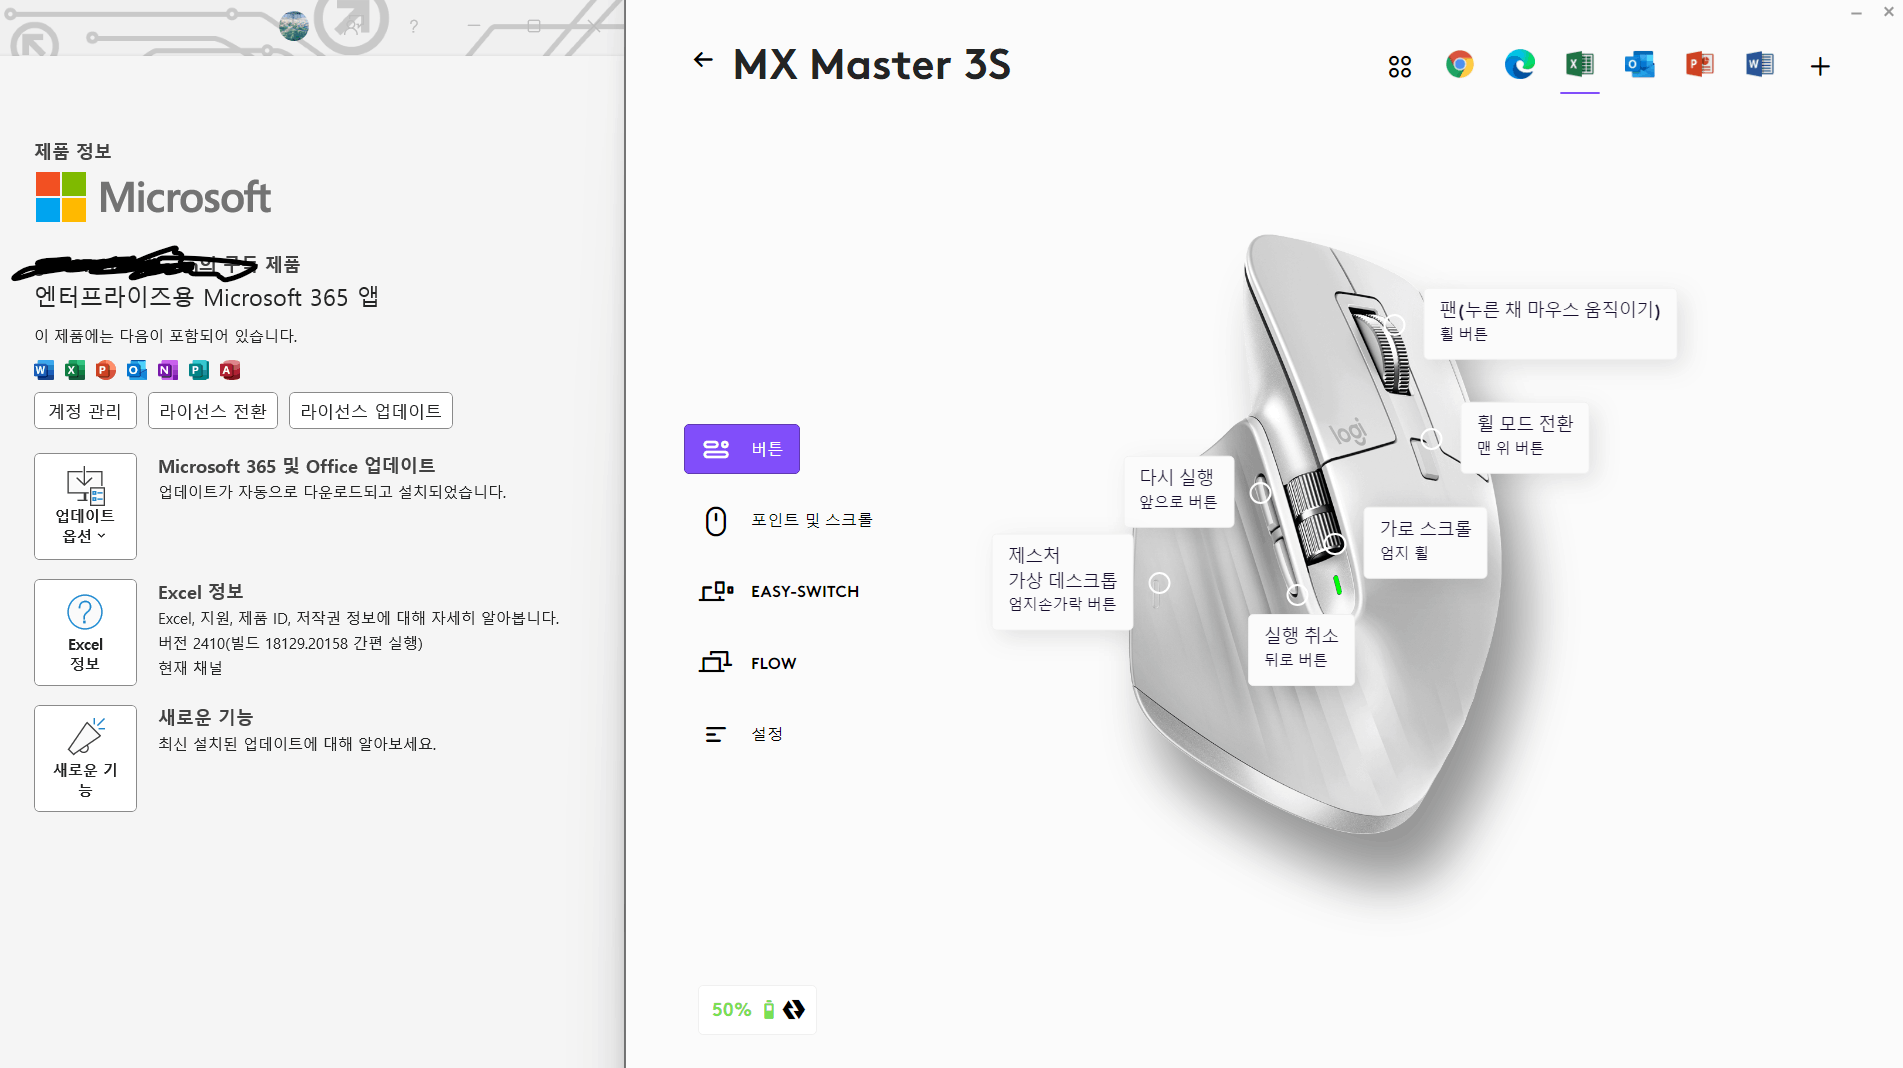Click the 라이선스 업데이트 button

pos(371,411)
